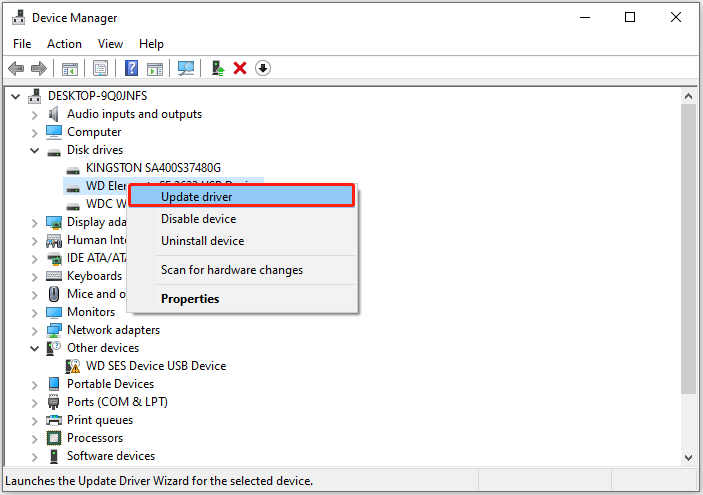This screenshot has height=495, width=703.
Task: Select KINGSTON SA400S37480G drive entry
Action: (x=153, y=168)
